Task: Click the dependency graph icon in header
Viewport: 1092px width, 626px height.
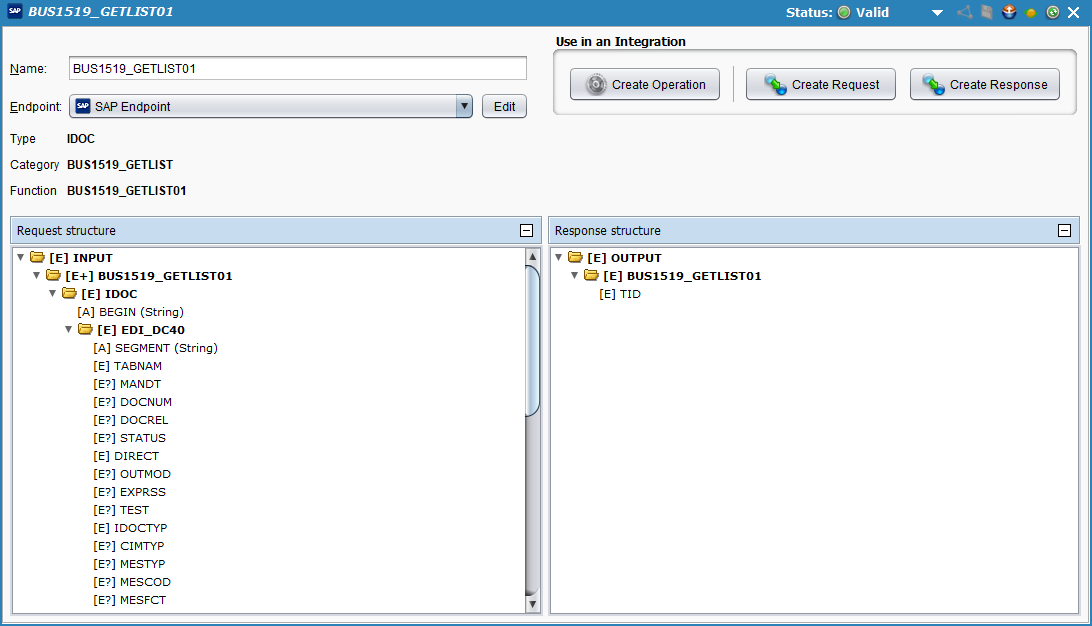Action: coord(964,13)
